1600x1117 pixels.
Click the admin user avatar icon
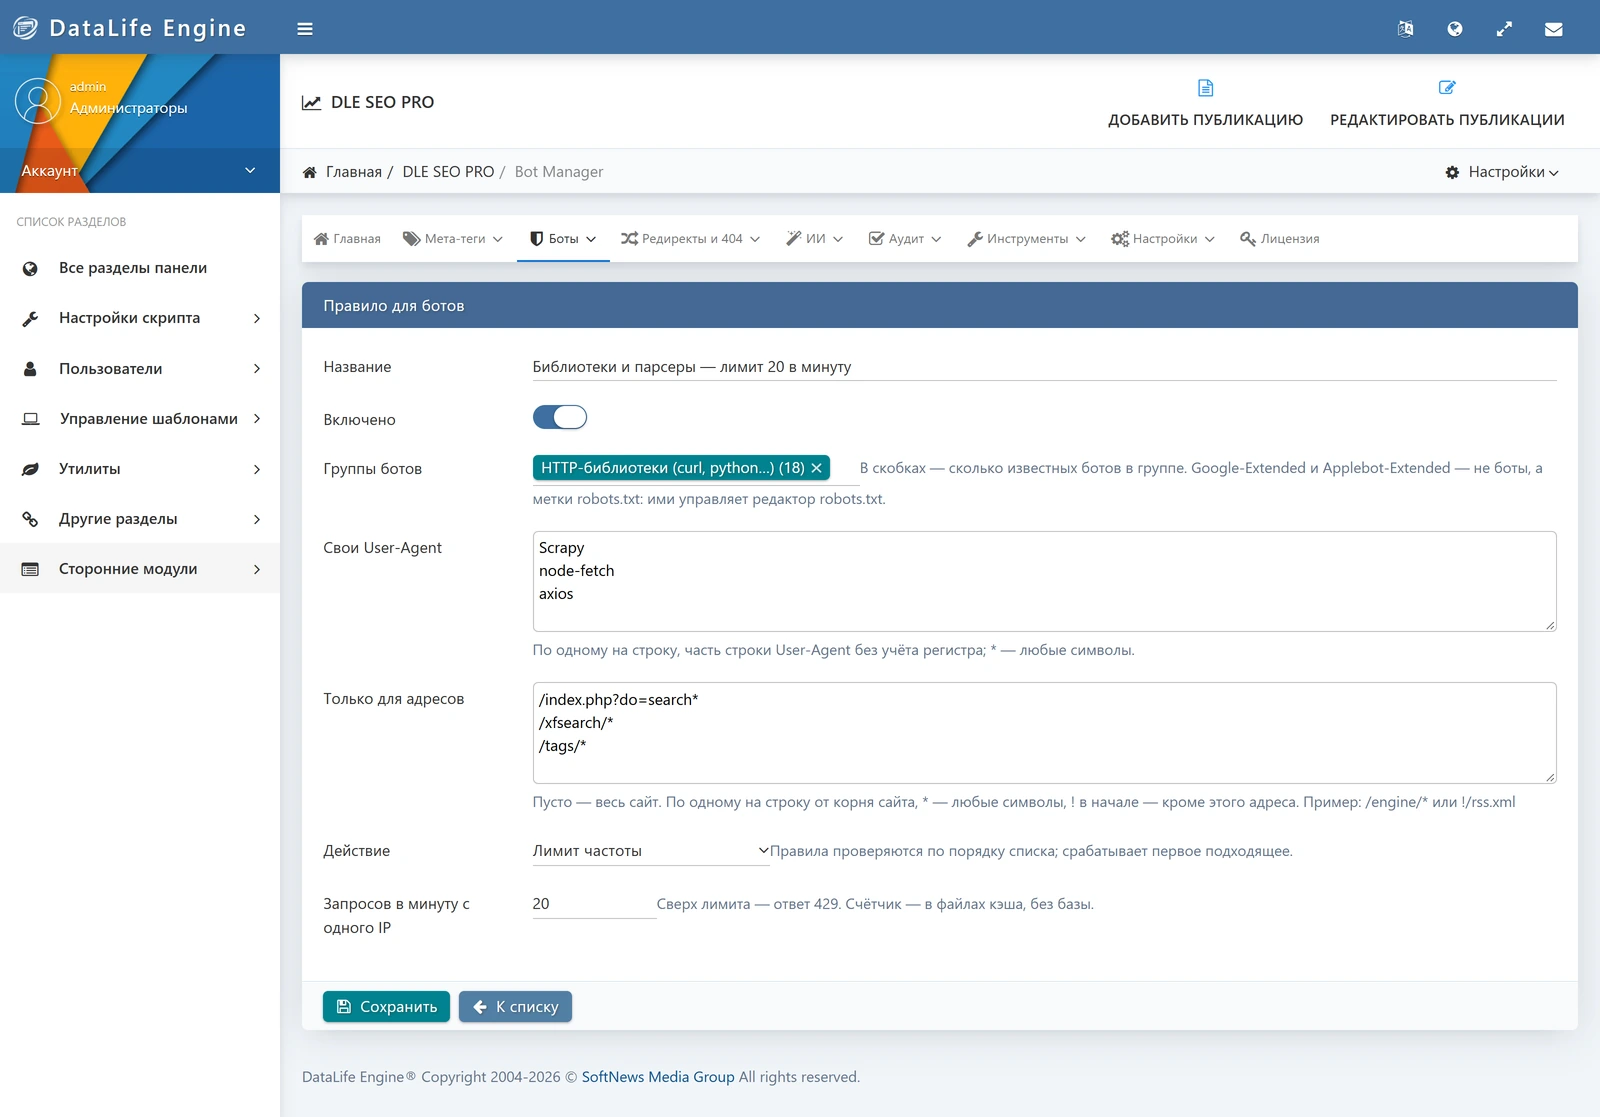pyautogui.click(x=38, y=101)
